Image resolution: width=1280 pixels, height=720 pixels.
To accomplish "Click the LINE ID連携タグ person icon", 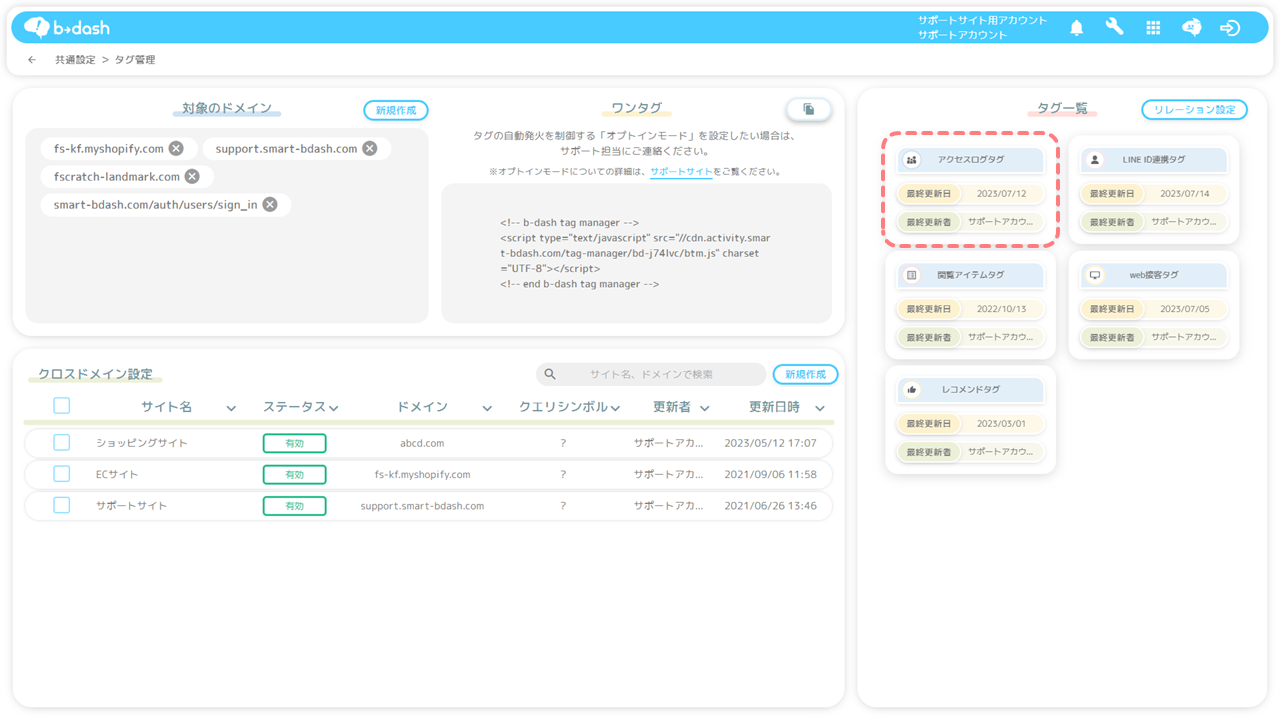I will 1095,160.
